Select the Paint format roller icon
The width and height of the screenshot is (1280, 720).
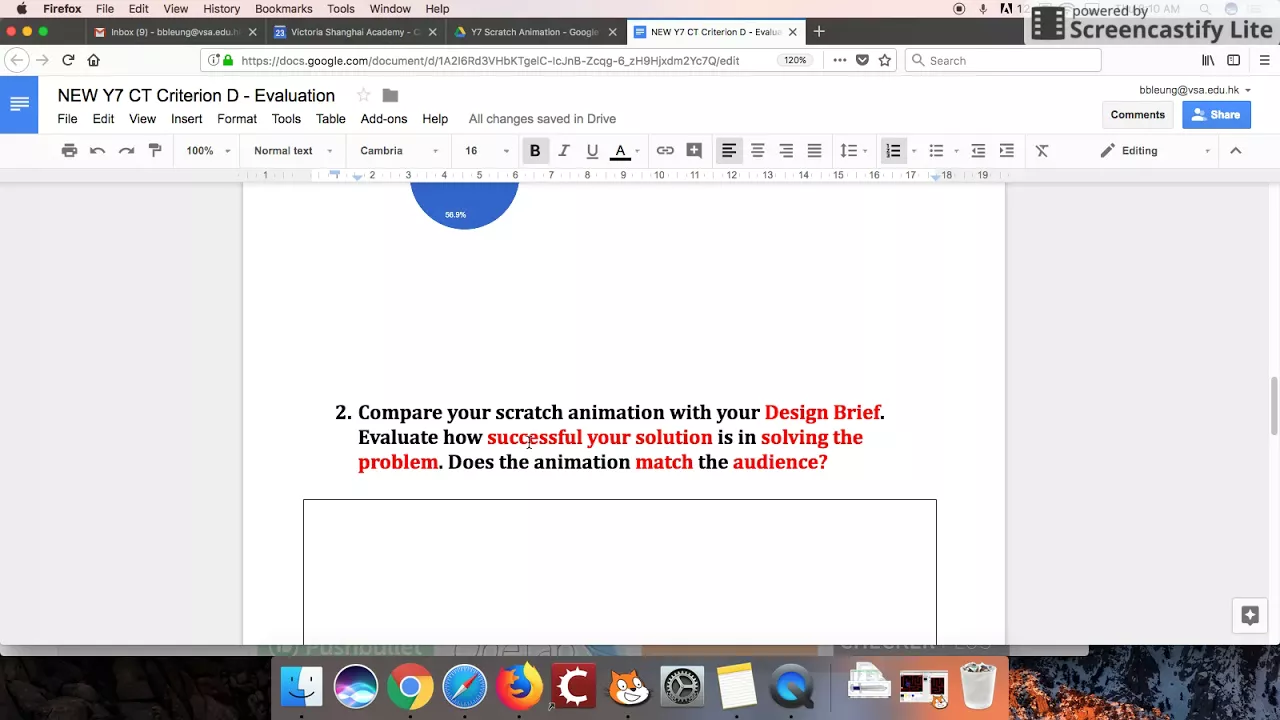pyautogui.click(x=155, y=151)
